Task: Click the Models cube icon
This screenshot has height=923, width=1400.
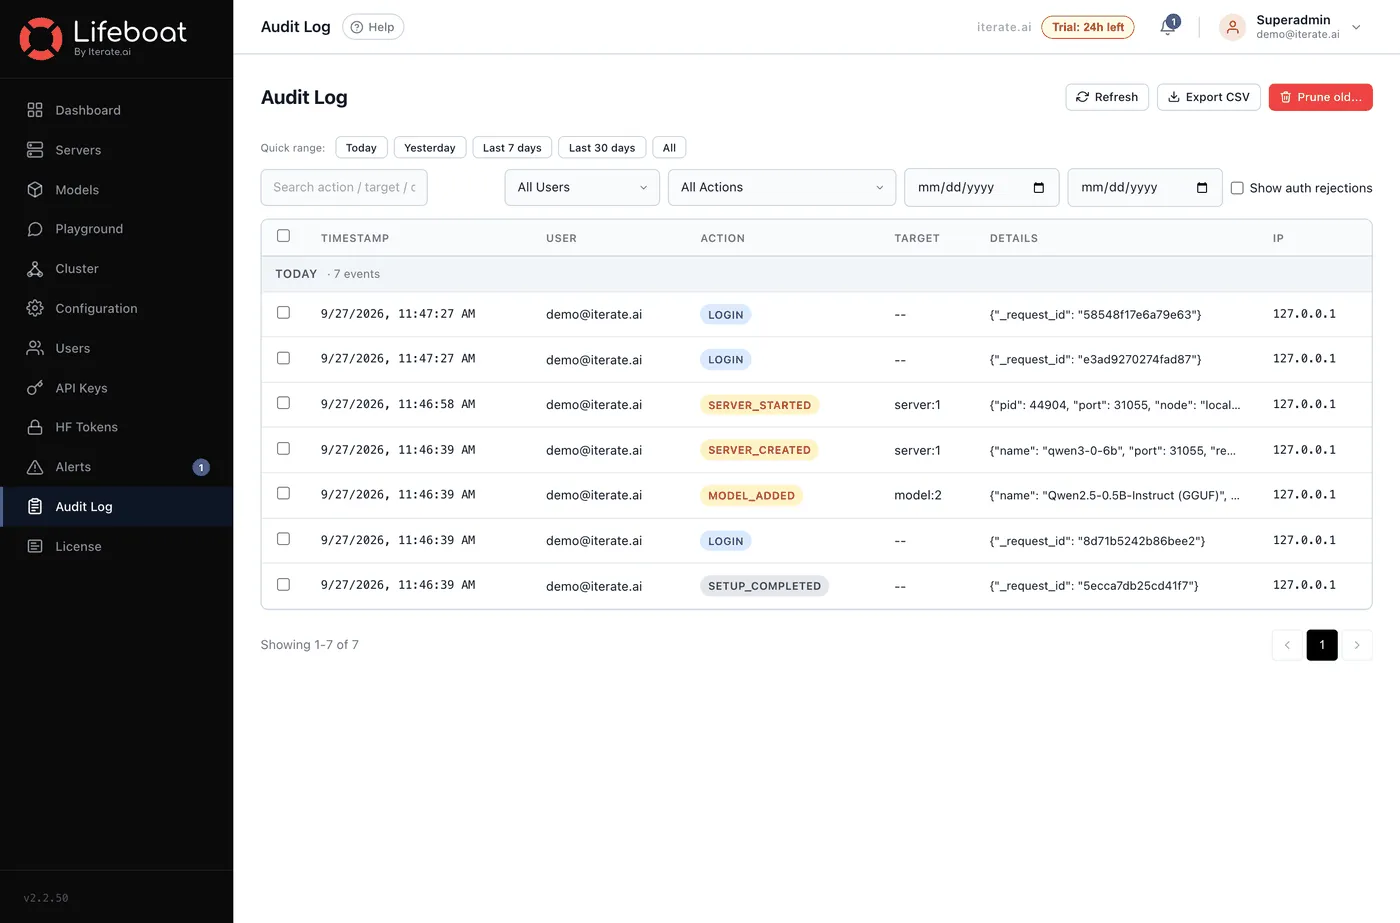Action: pos(35,189)
